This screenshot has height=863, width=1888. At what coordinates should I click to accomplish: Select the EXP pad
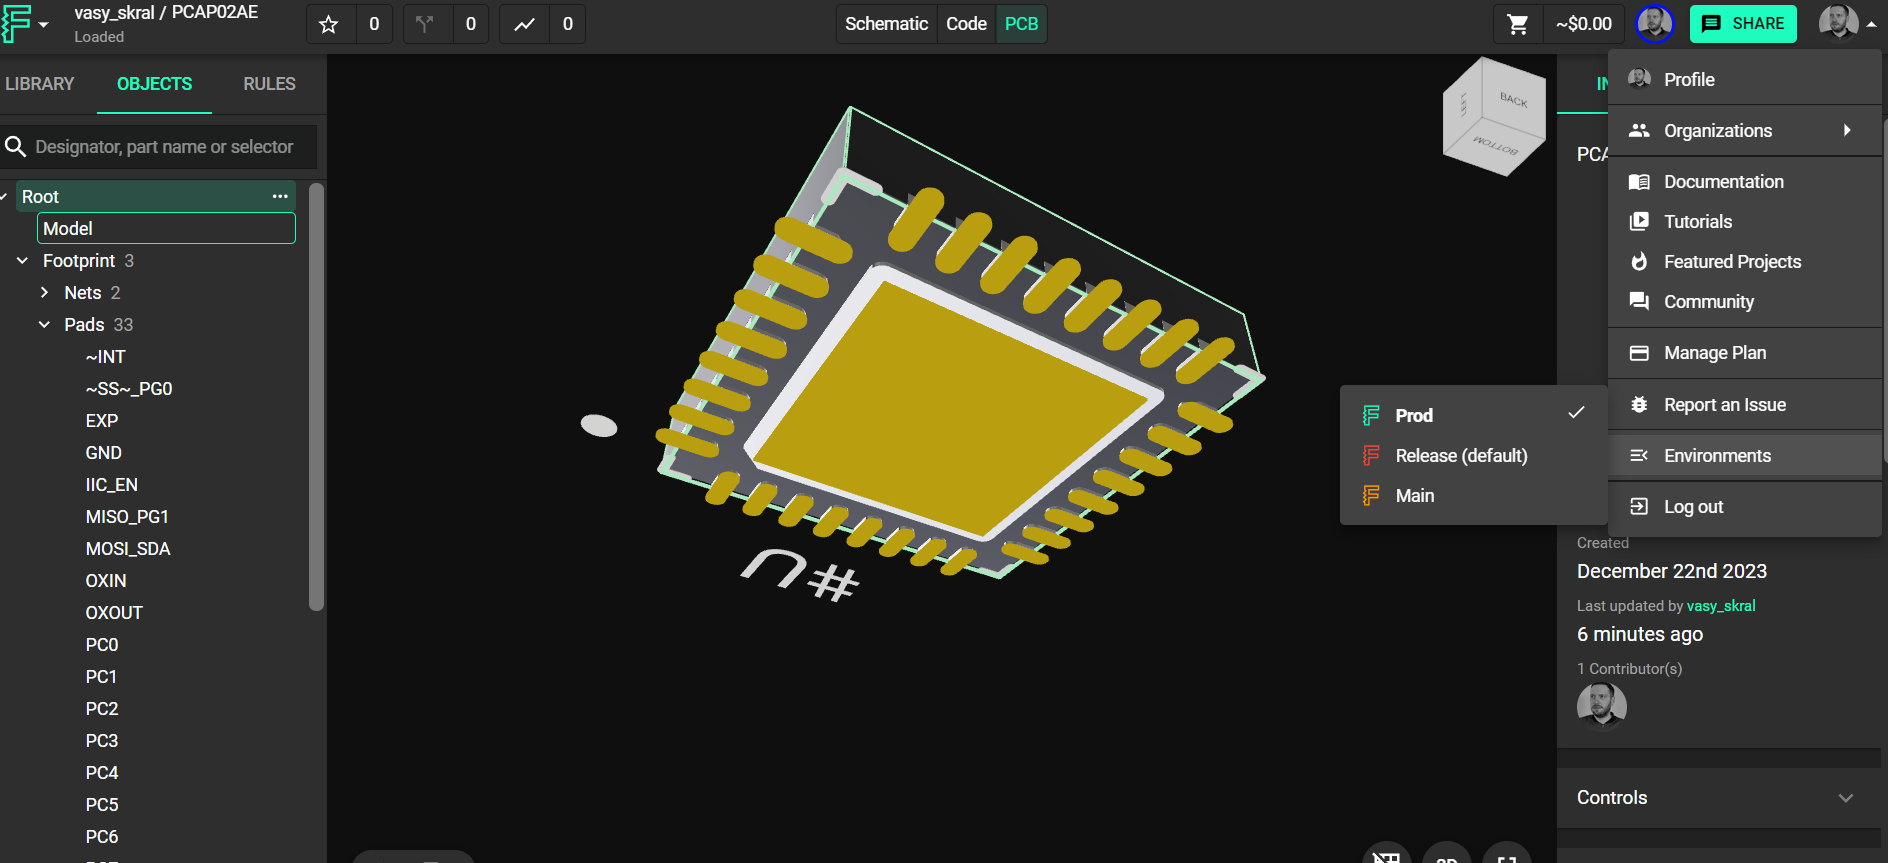(102, 421)
